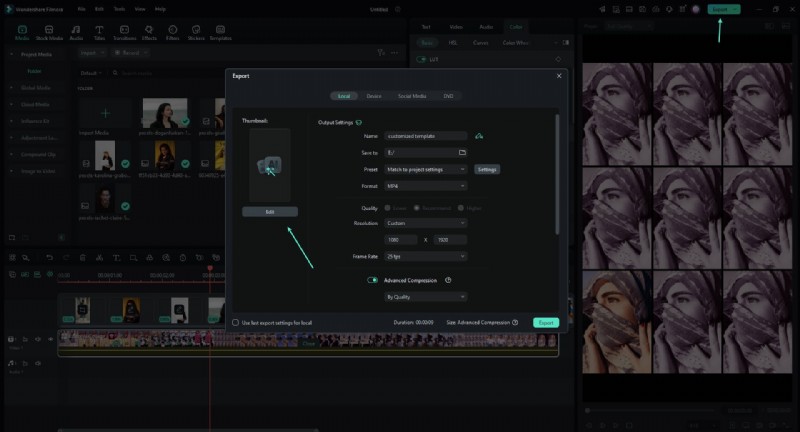The width and height of the screenshot is (800, 432).
Task: Toggle the Advanced Compression switch
Action: 373,280
